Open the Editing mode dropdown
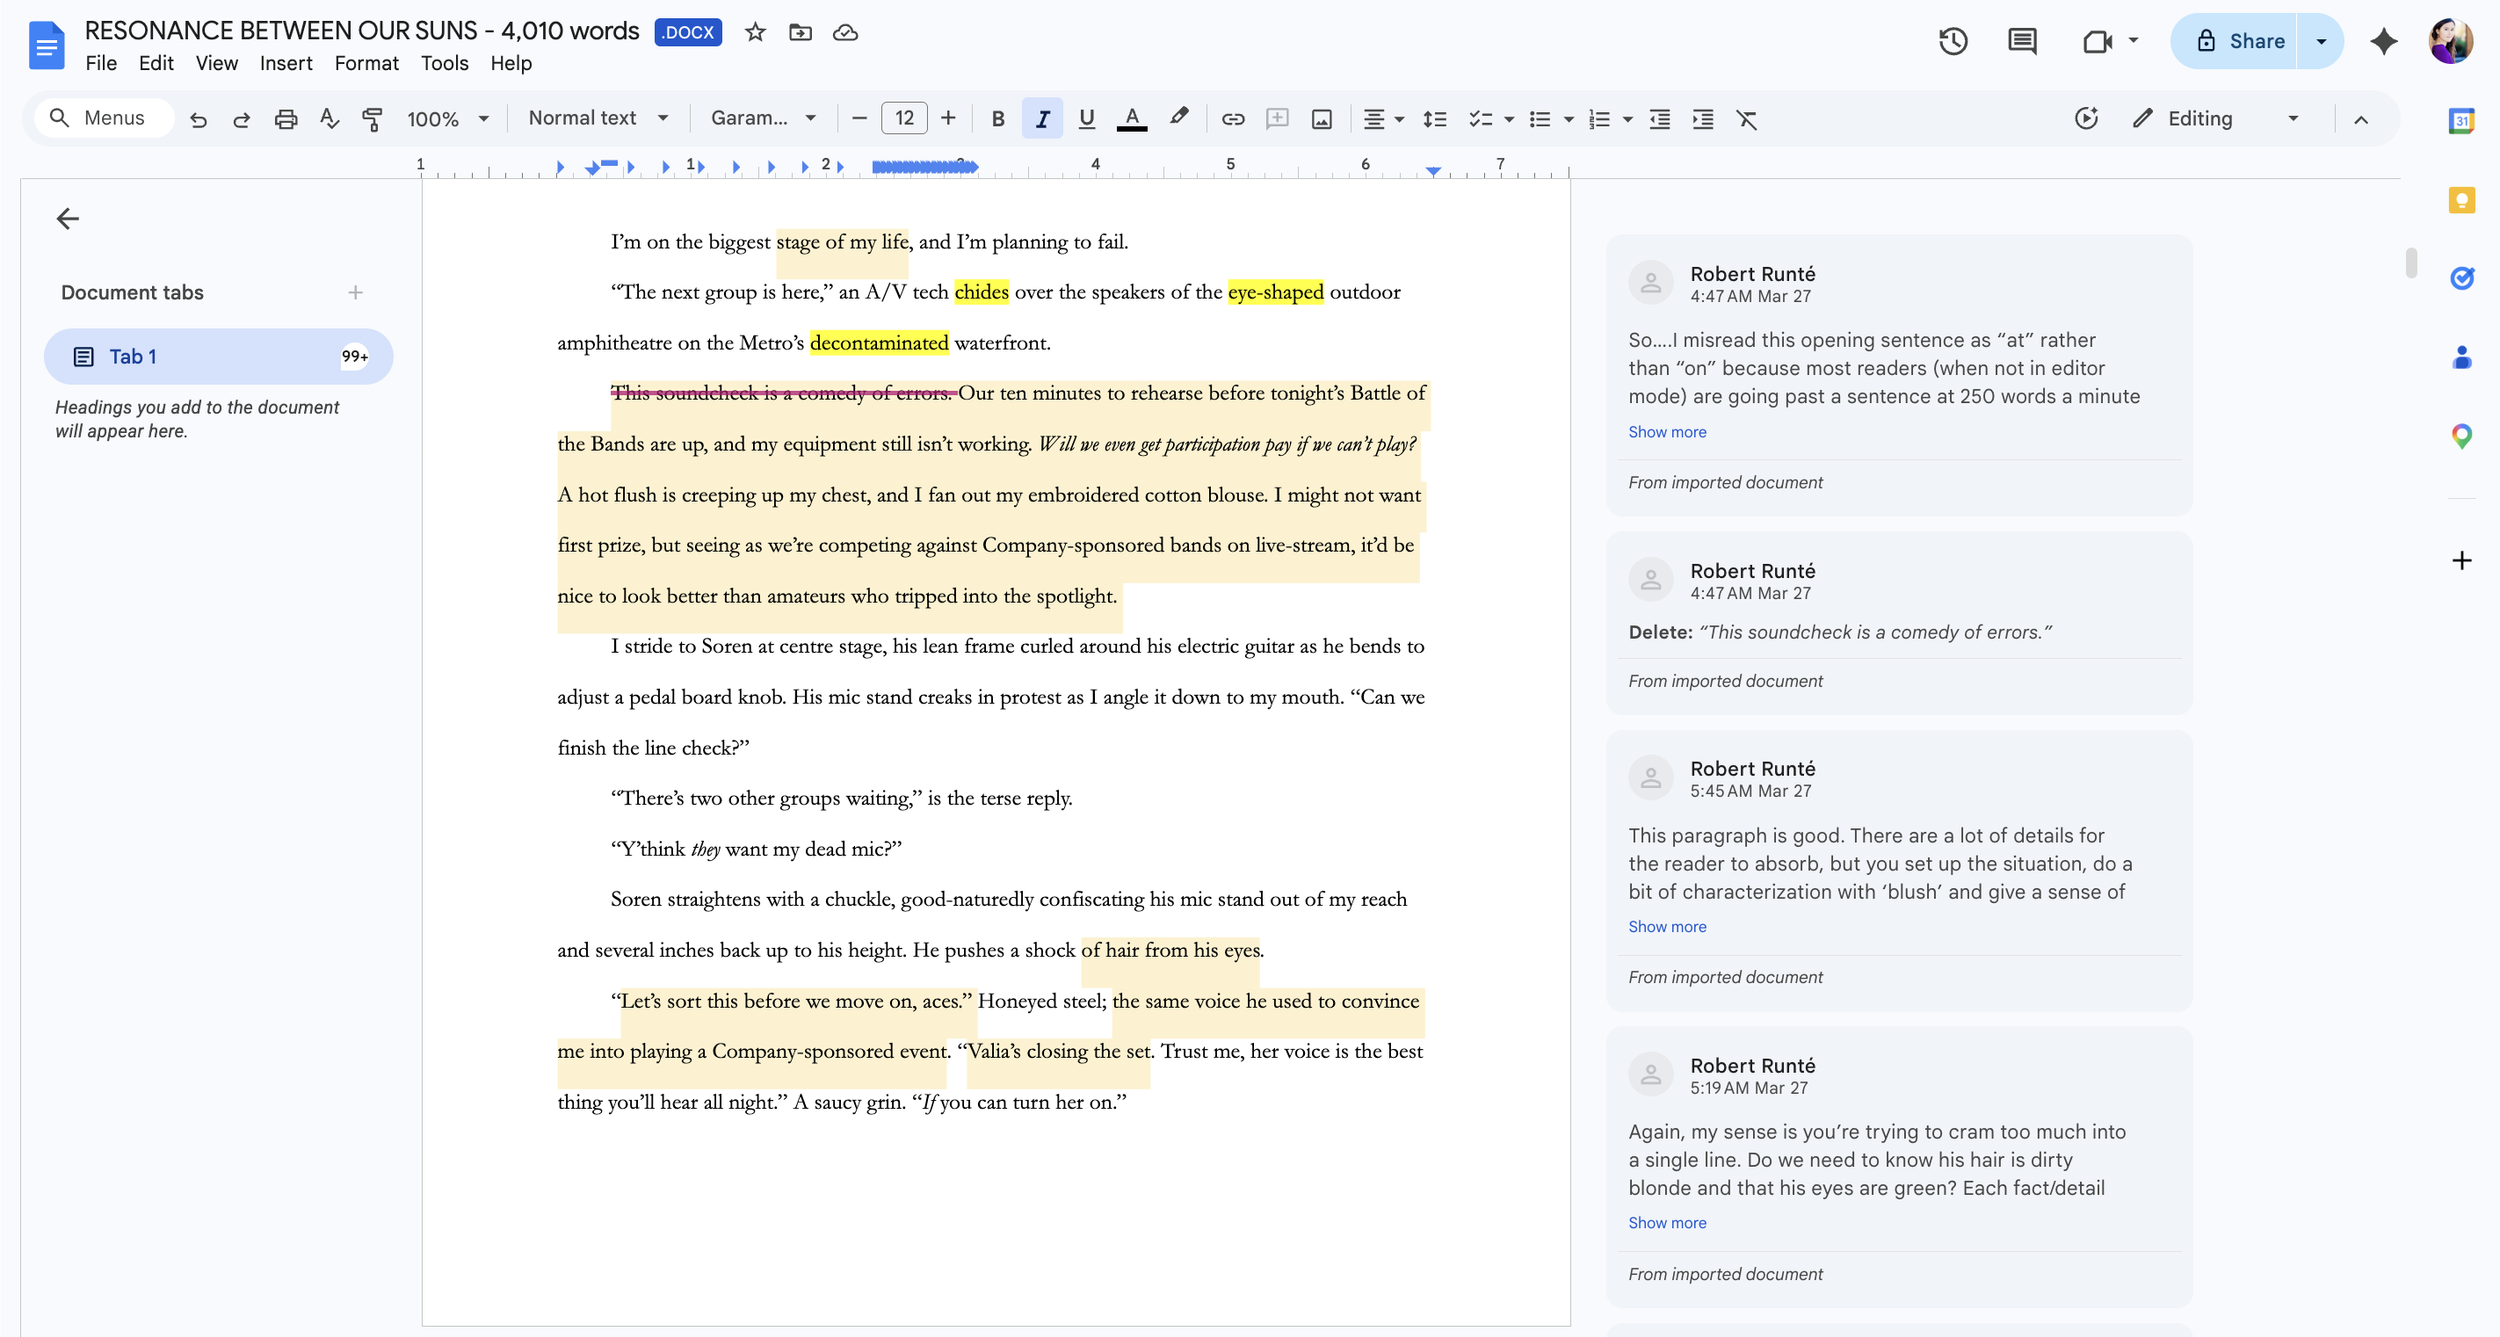Viewport: 2500px width, 1337px height. [x=2216, y=118]
